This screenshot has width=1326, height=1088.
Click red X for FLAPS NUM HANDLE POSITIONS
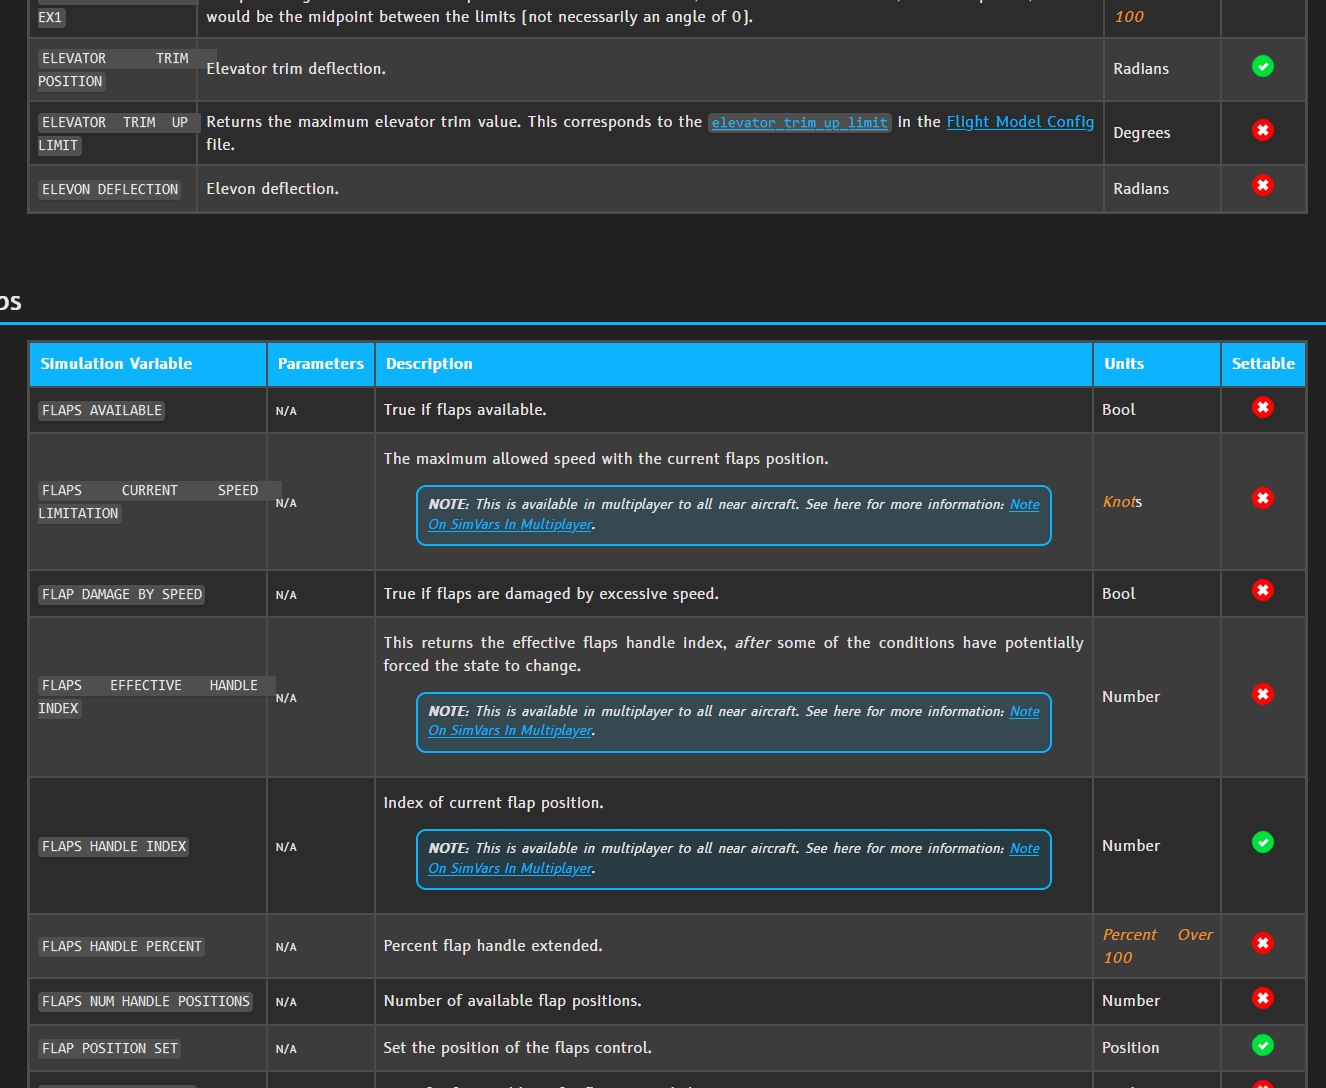point(1263,998)
